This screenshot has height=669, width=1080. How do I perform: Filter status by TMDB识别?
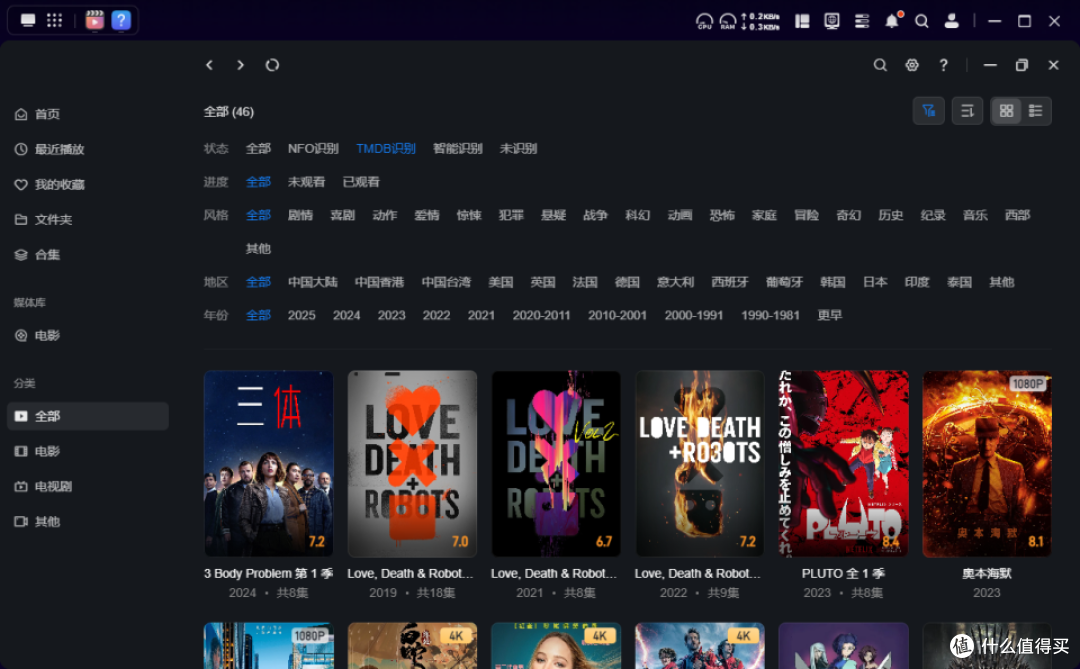coord(386,148)
